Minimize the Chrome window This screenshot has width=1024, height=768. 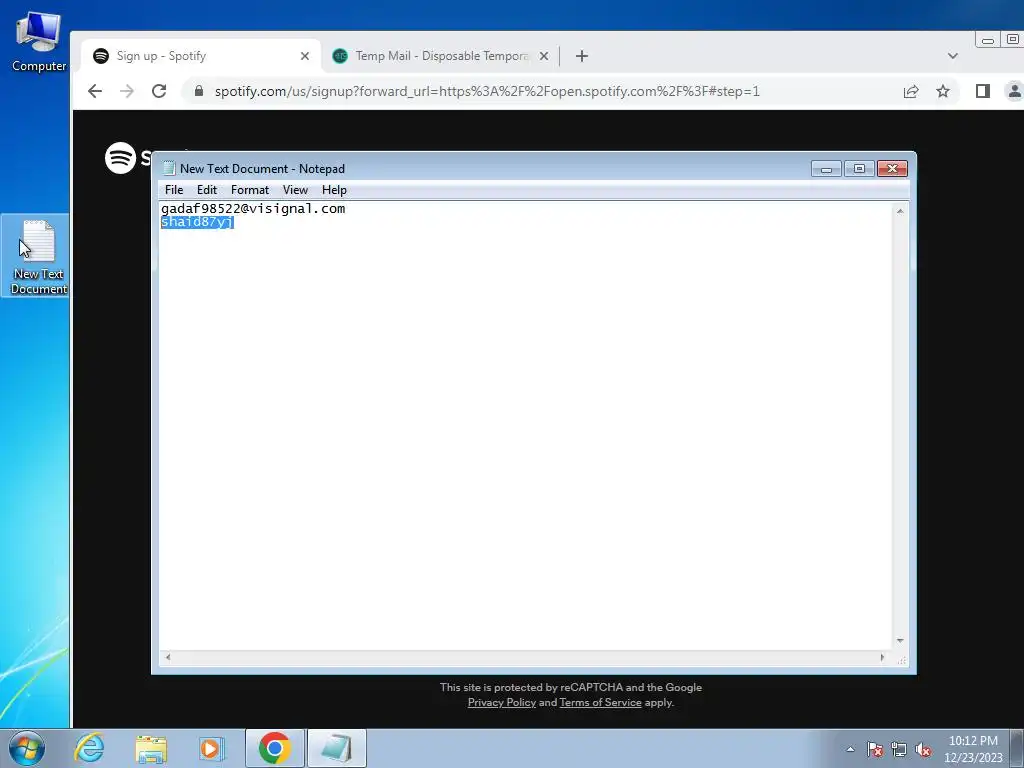click(x=987, y=40)
